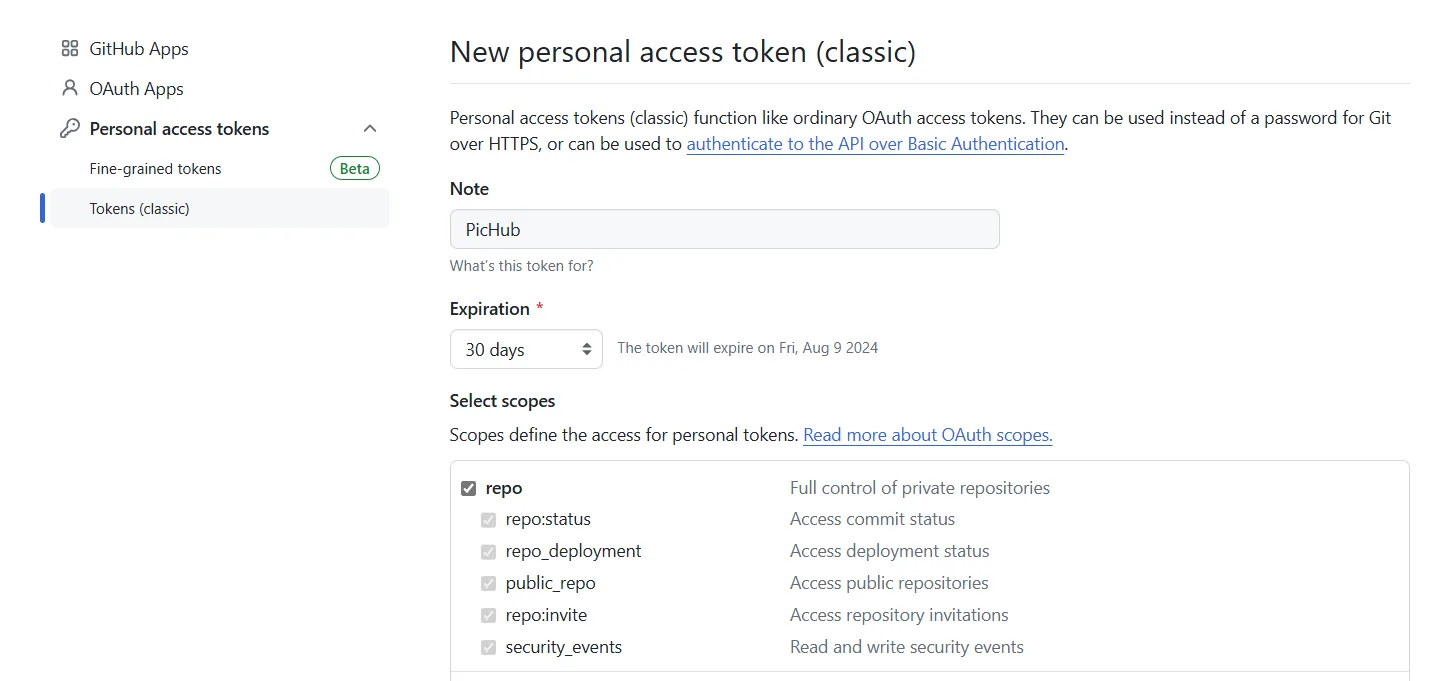
Task: Click the key icon for Personal access tokens
Action: tap(69, 128)
